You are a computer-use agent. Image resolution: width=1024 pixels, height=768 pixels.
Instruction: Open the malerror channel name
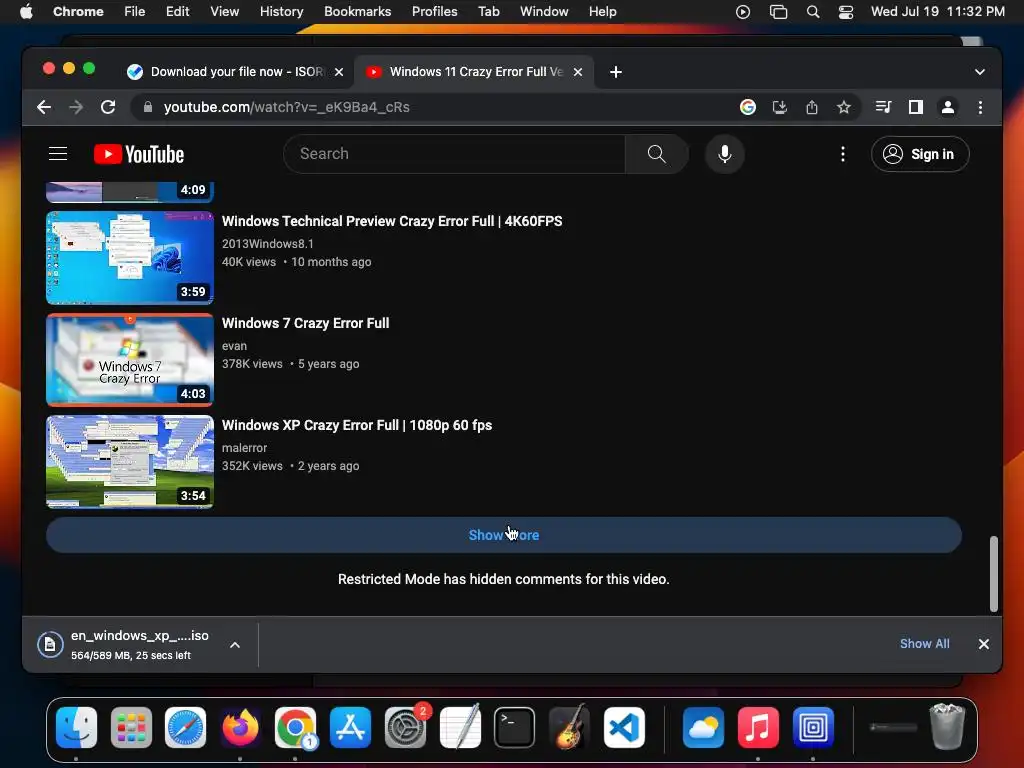[244, 448]
